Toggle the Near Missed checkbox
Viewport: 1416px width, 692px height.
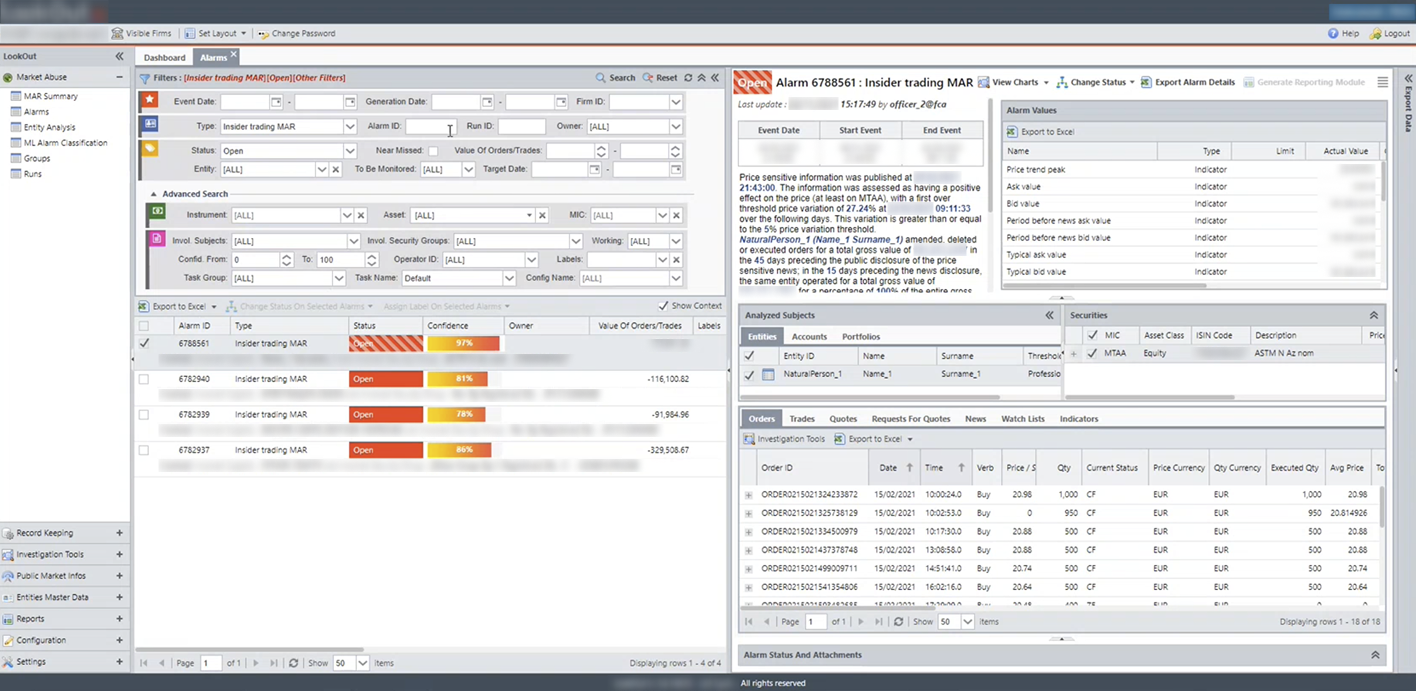(433, 151)
